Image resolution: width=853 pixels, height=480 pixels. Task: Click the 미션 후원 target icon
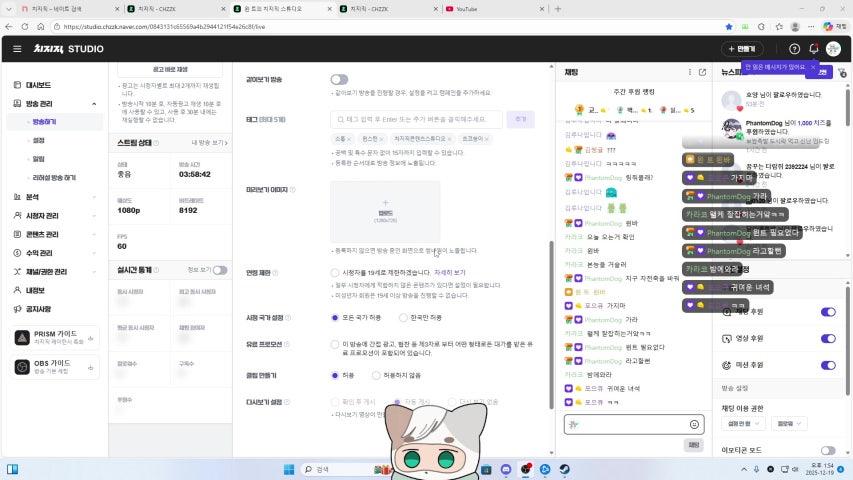coord(726,365)
